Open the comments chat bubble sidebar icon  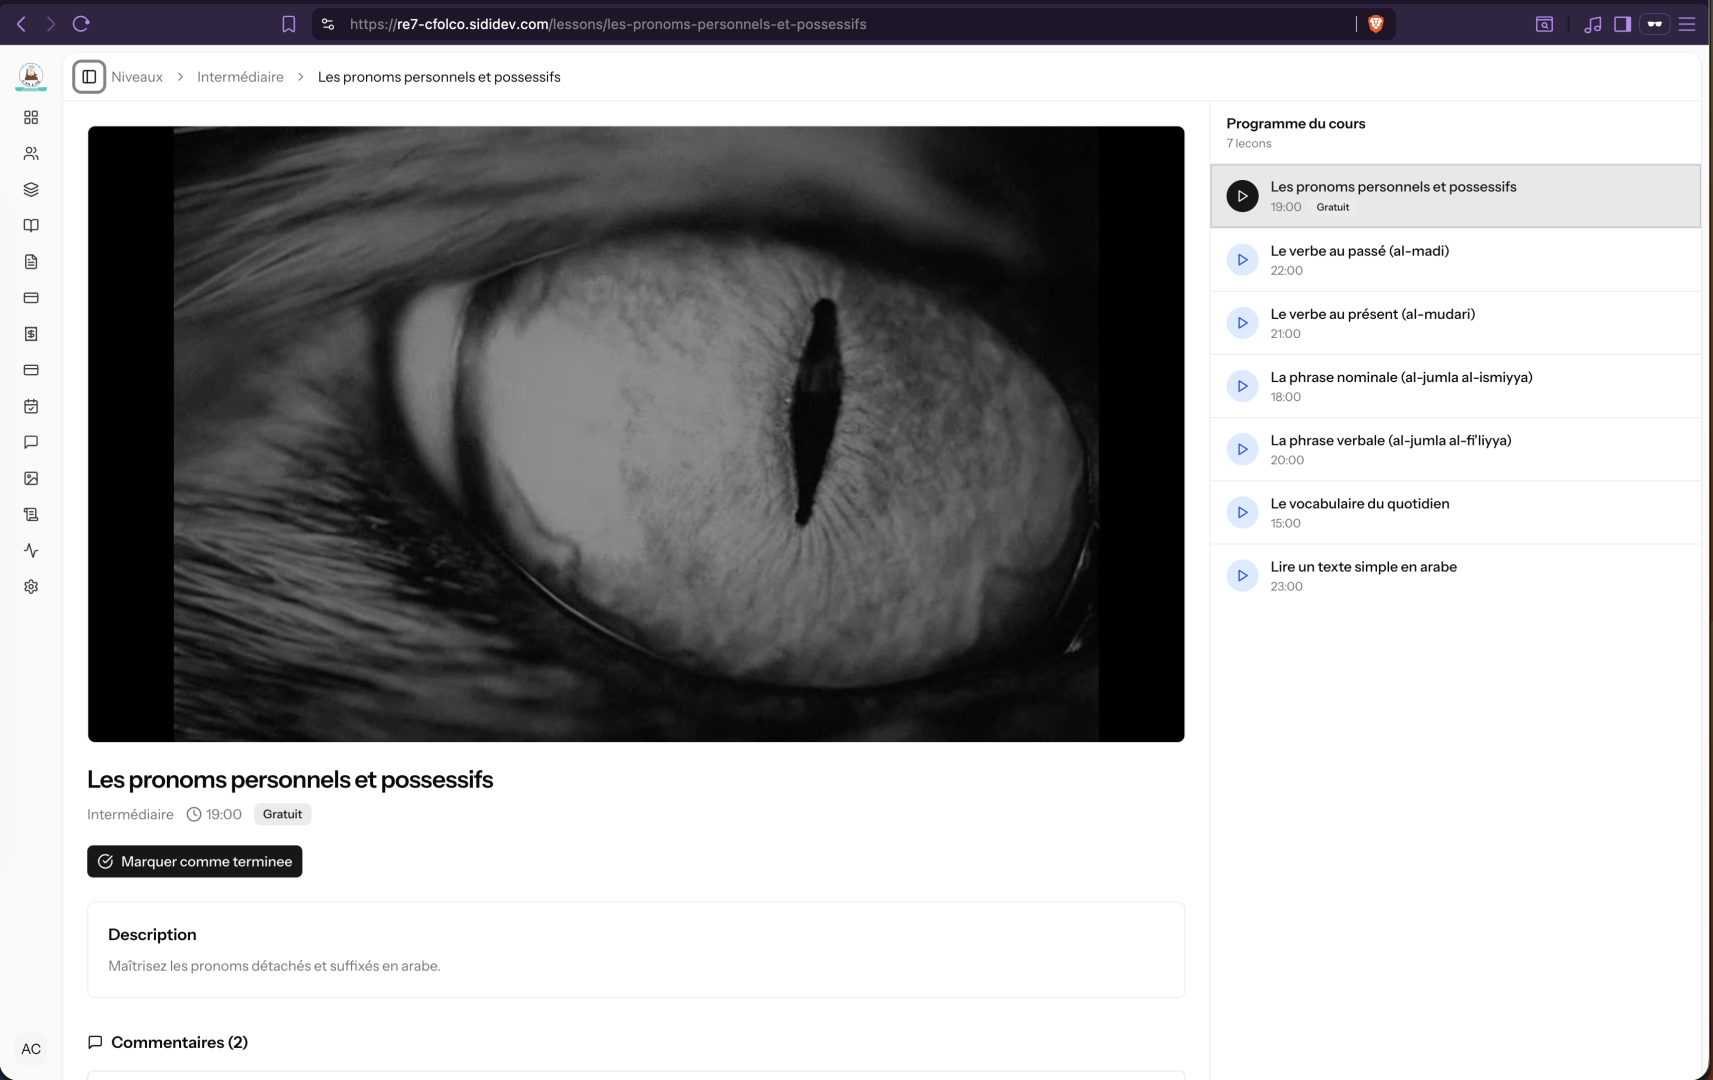pyautogui.click(x=31, y=442)
